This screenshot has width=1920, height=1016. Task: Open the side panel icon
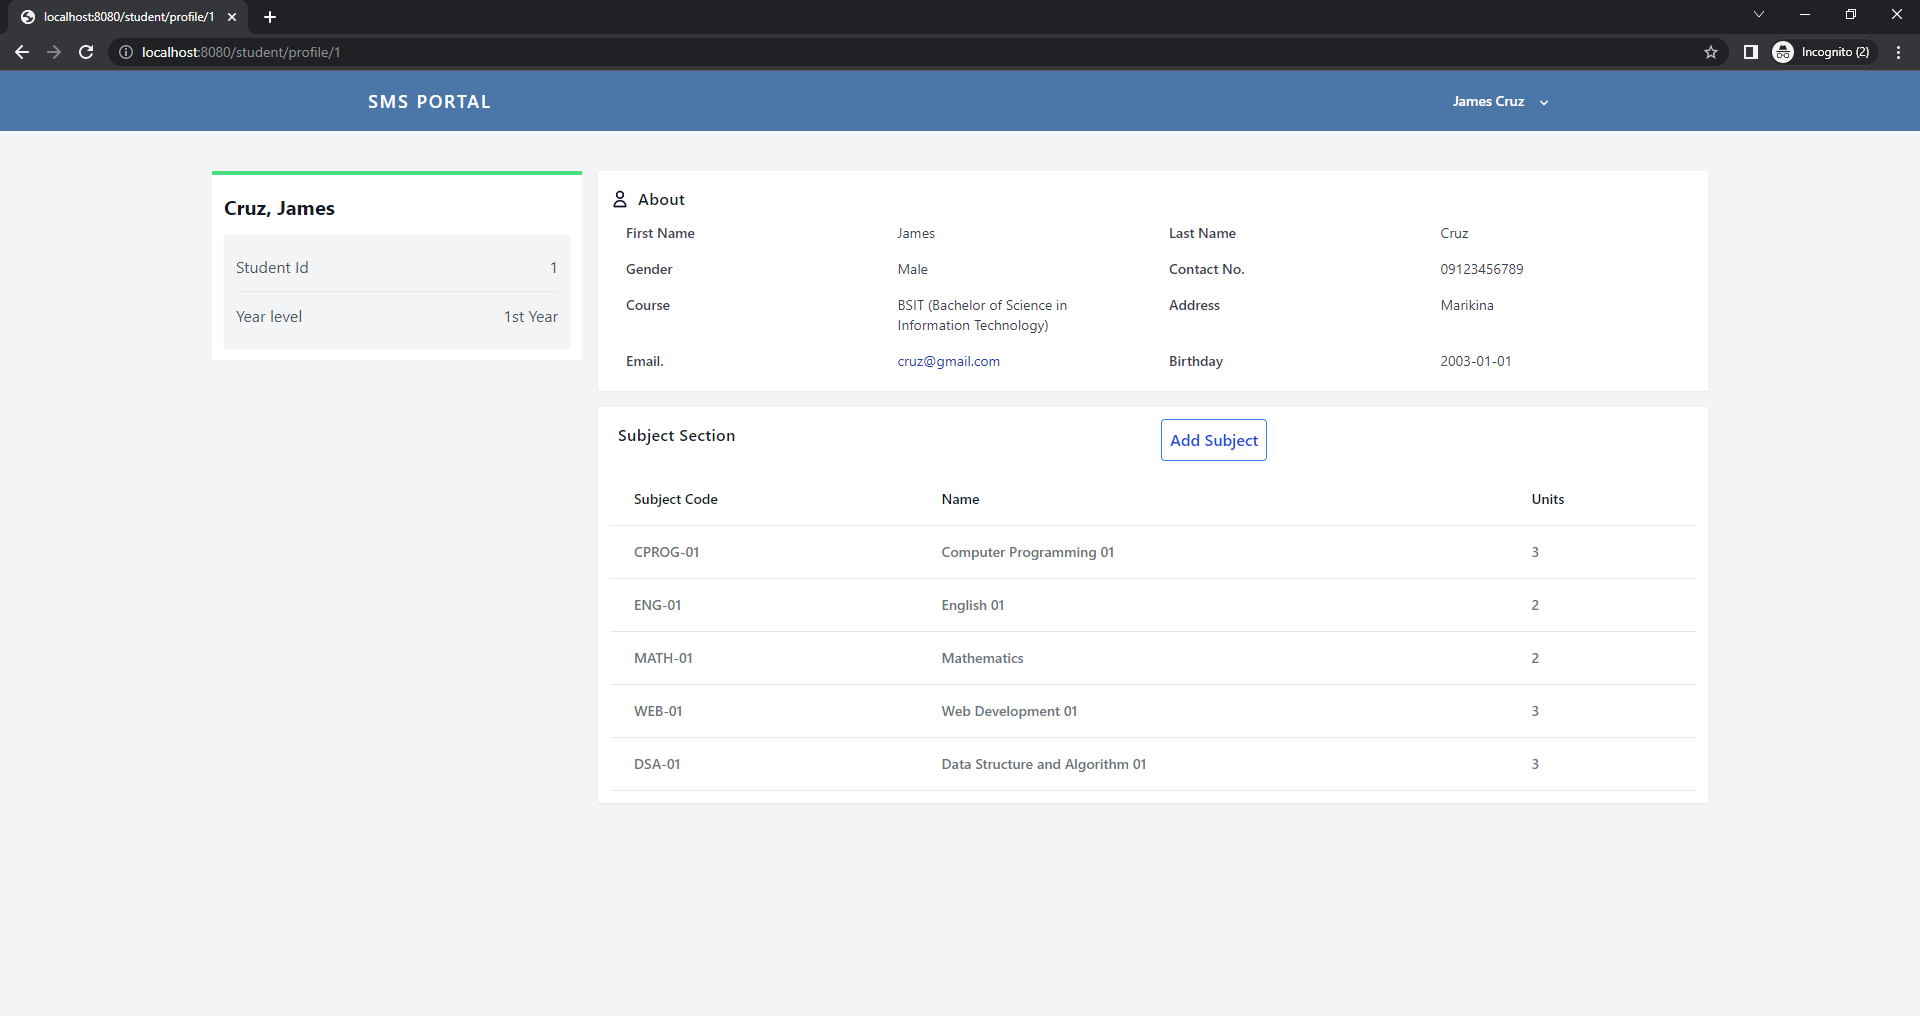click(1751, 52)
